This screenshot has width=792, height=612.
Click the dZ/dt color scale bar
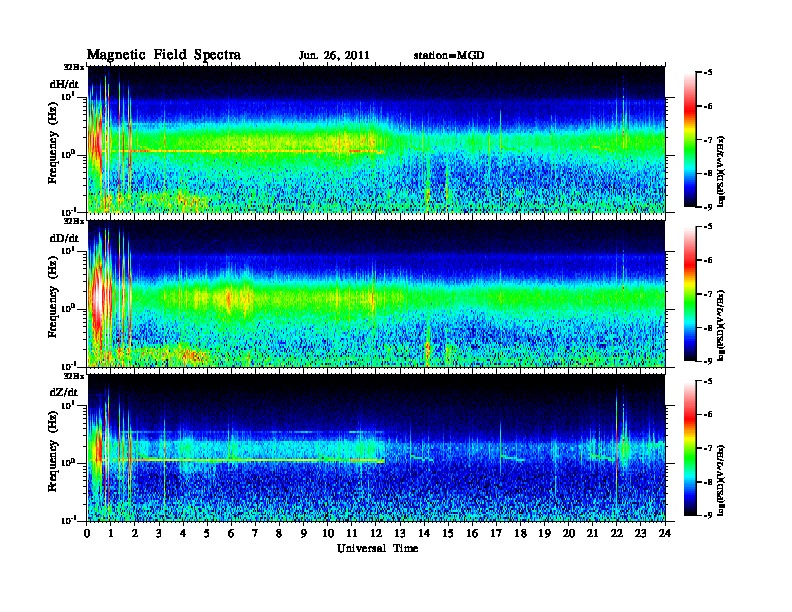tap(690, 448)
